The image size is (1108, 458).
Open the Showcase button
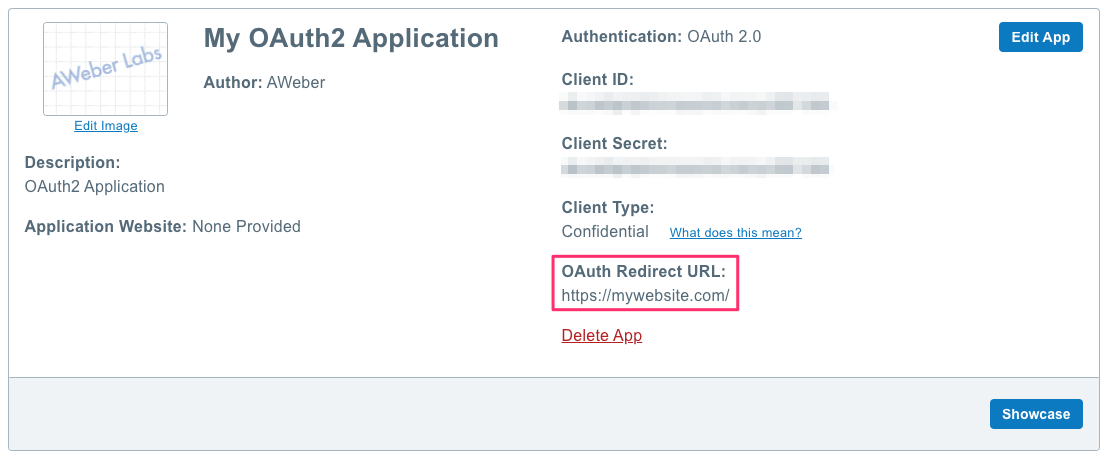(x=1036, y=414)
